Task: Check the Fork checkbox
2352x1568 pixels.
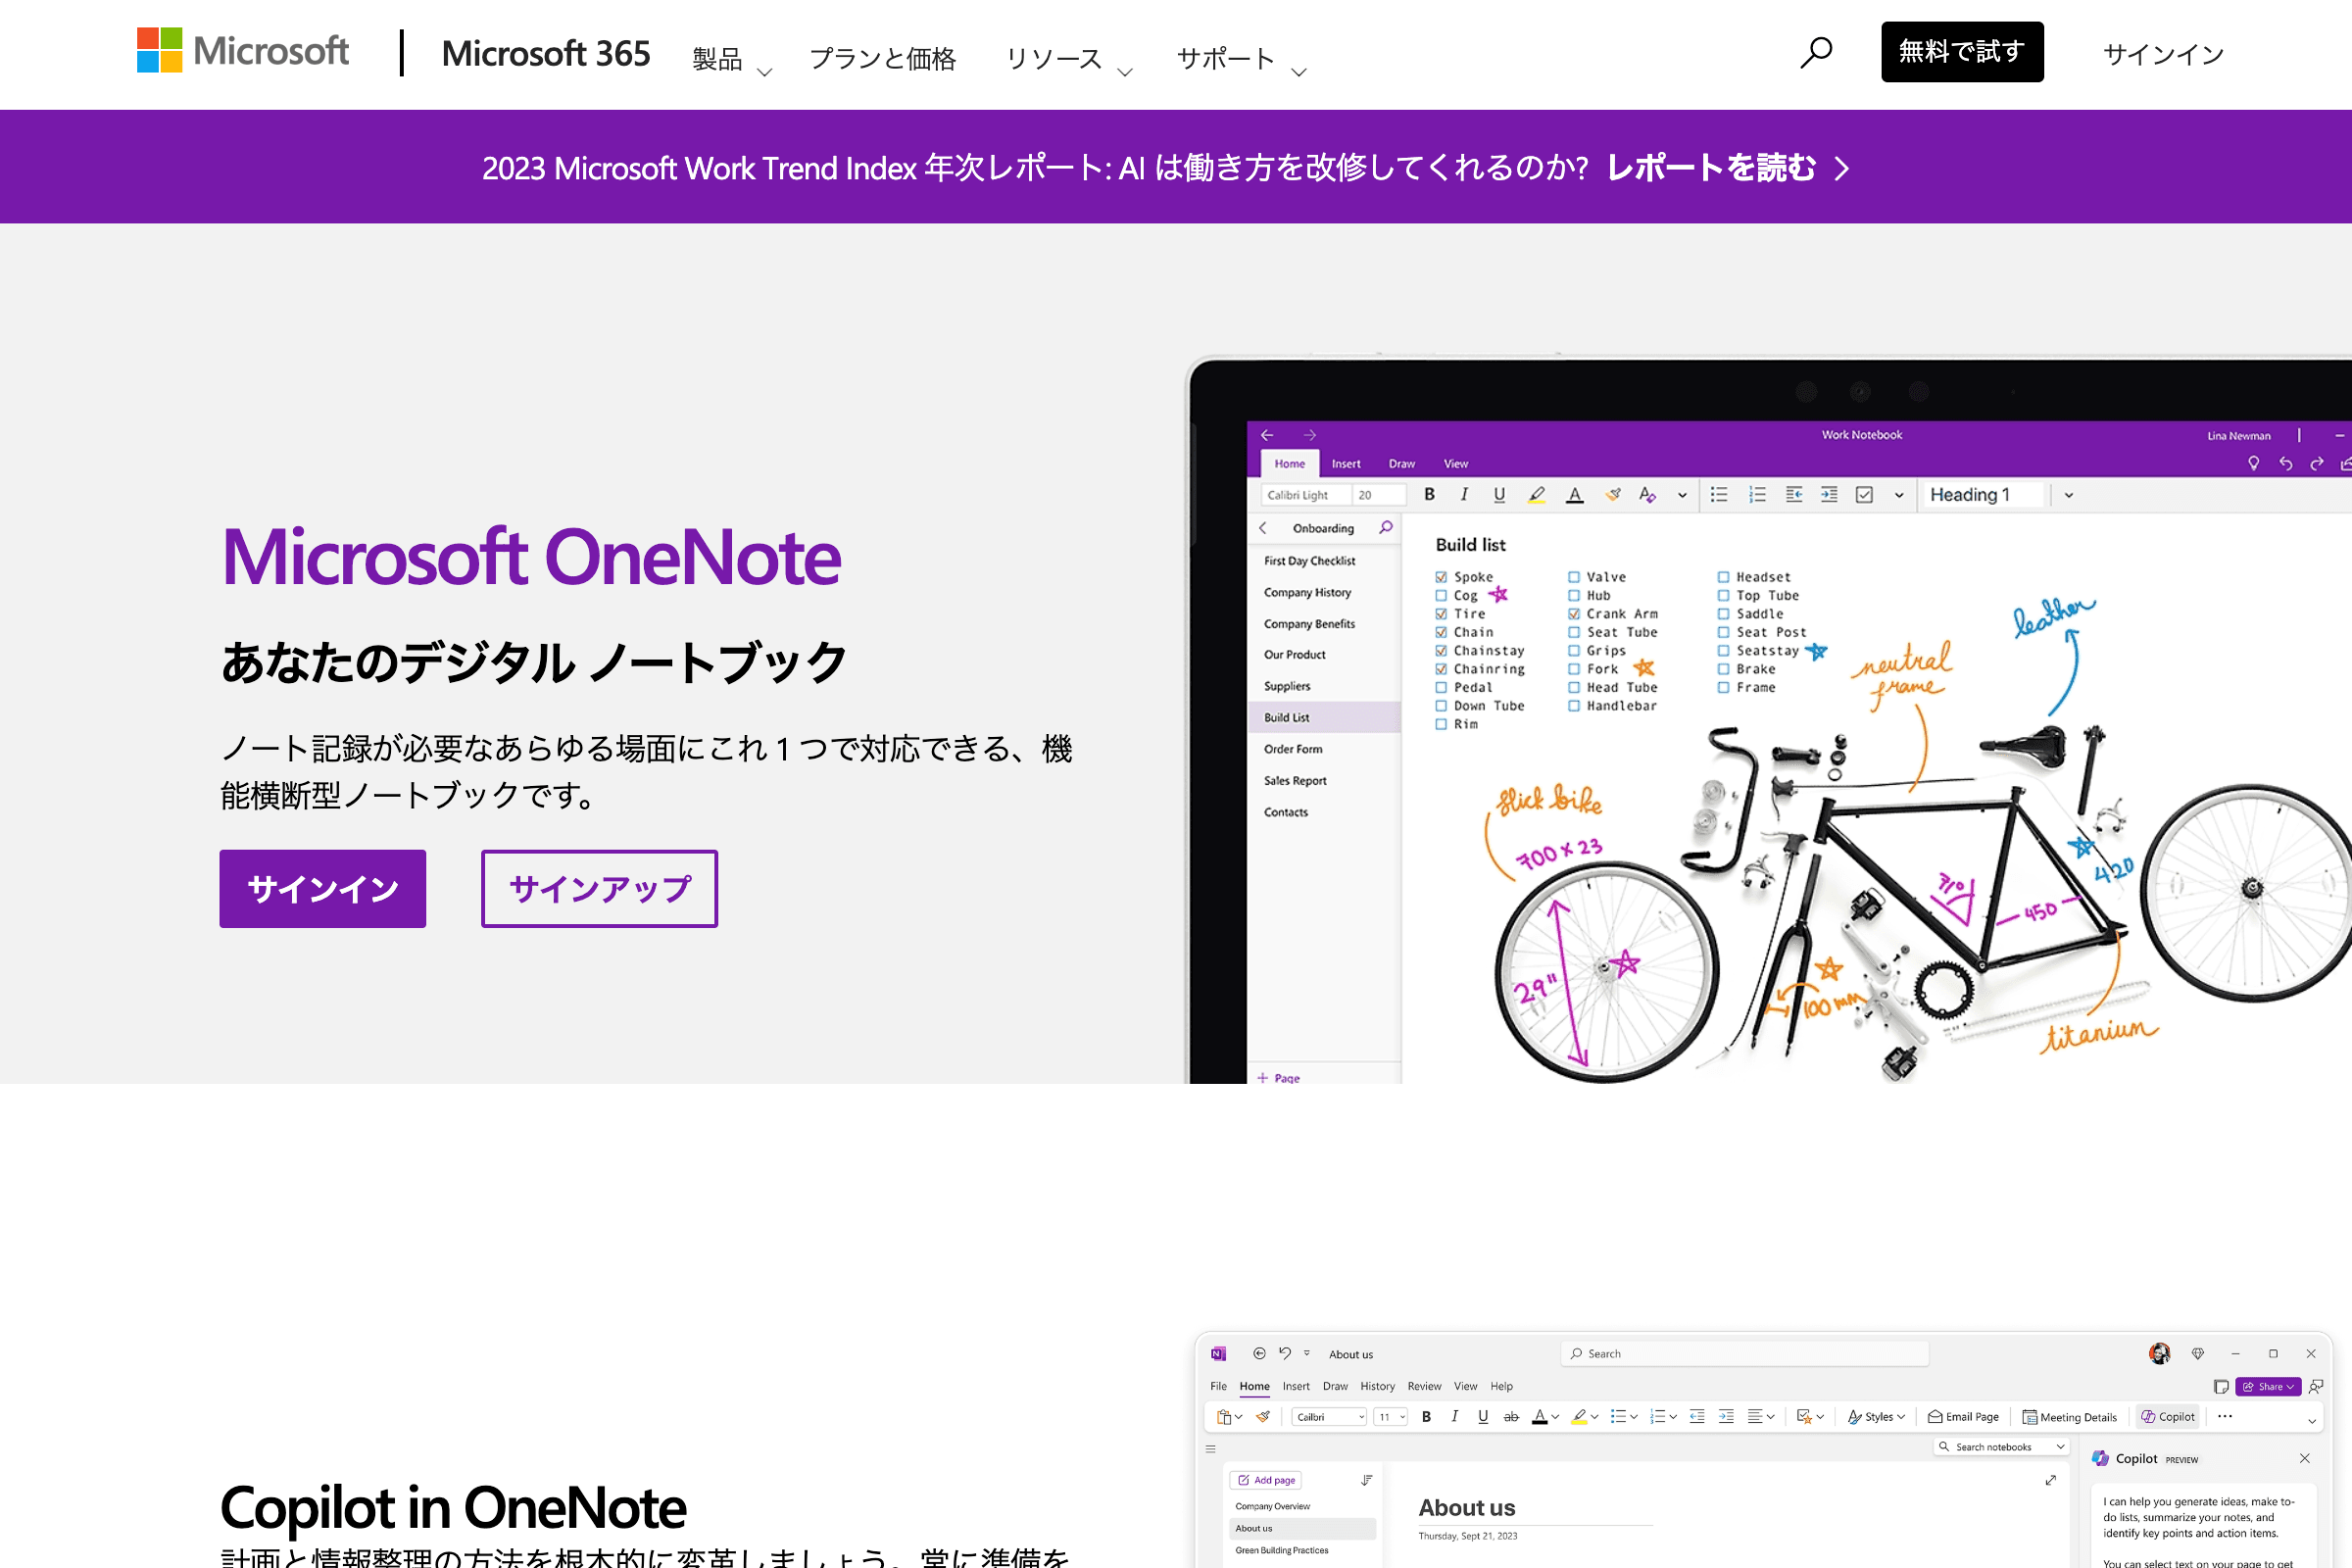Action: tap(1574, 669)
